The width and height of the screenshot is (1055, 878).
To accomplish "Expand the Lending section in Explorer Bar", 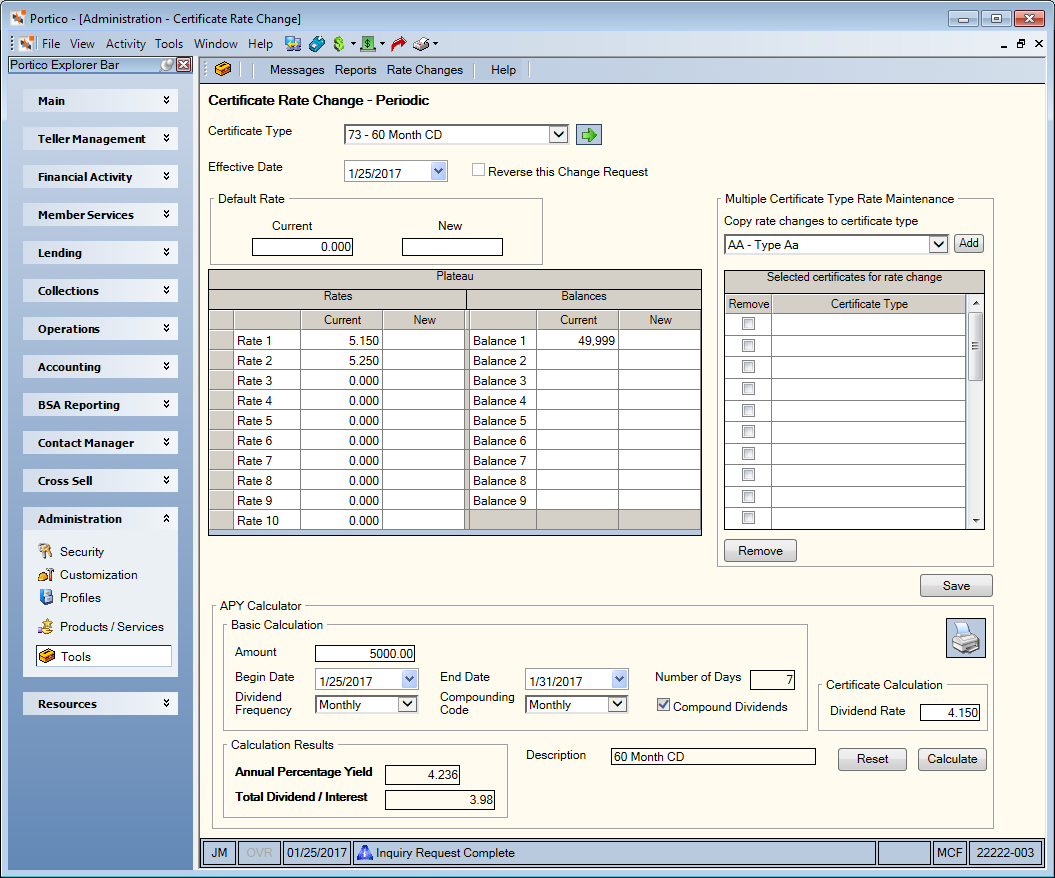I will pos(100,253).
